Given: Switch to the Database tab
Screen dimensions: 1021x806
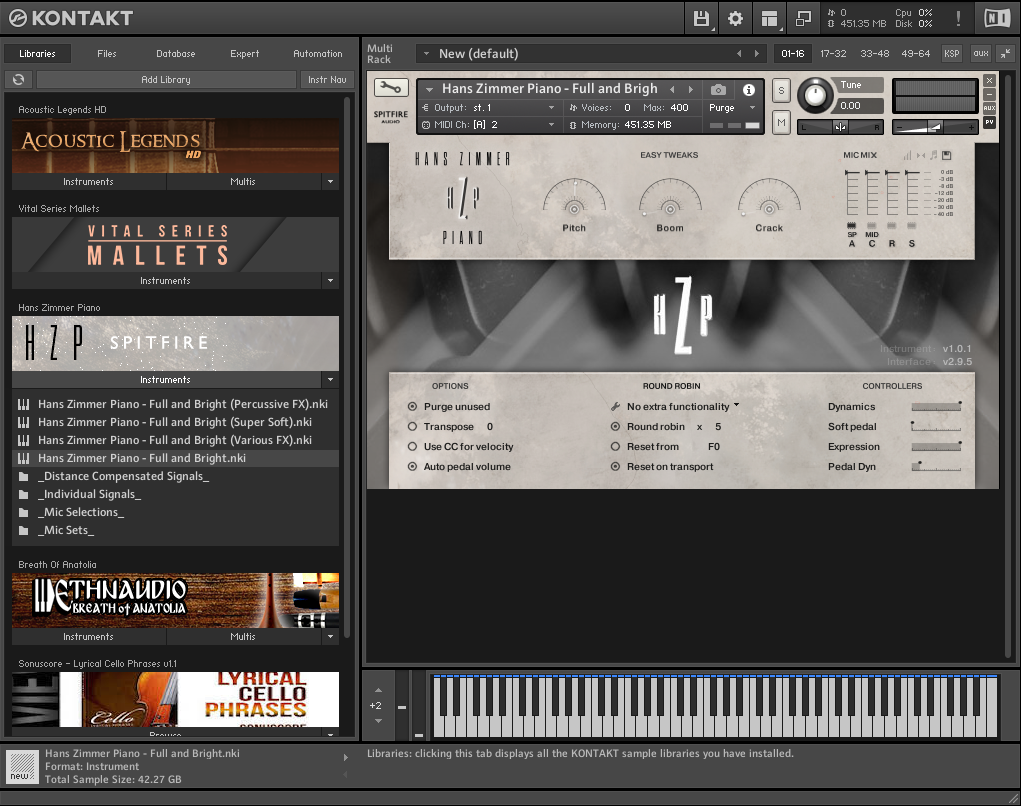Looking at the screenshot, I should click(x=176, y=53).
